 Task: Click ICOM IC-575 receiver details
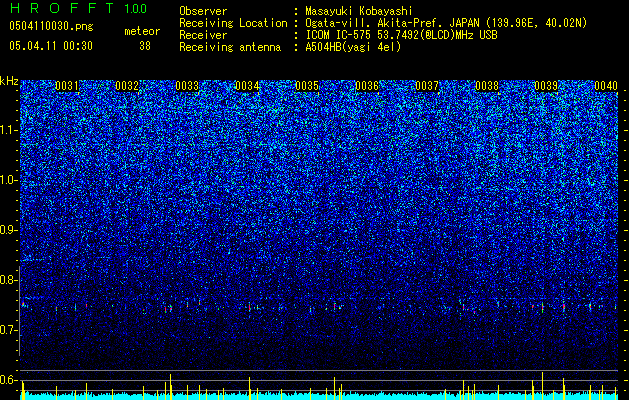click(x=401, y=35)
